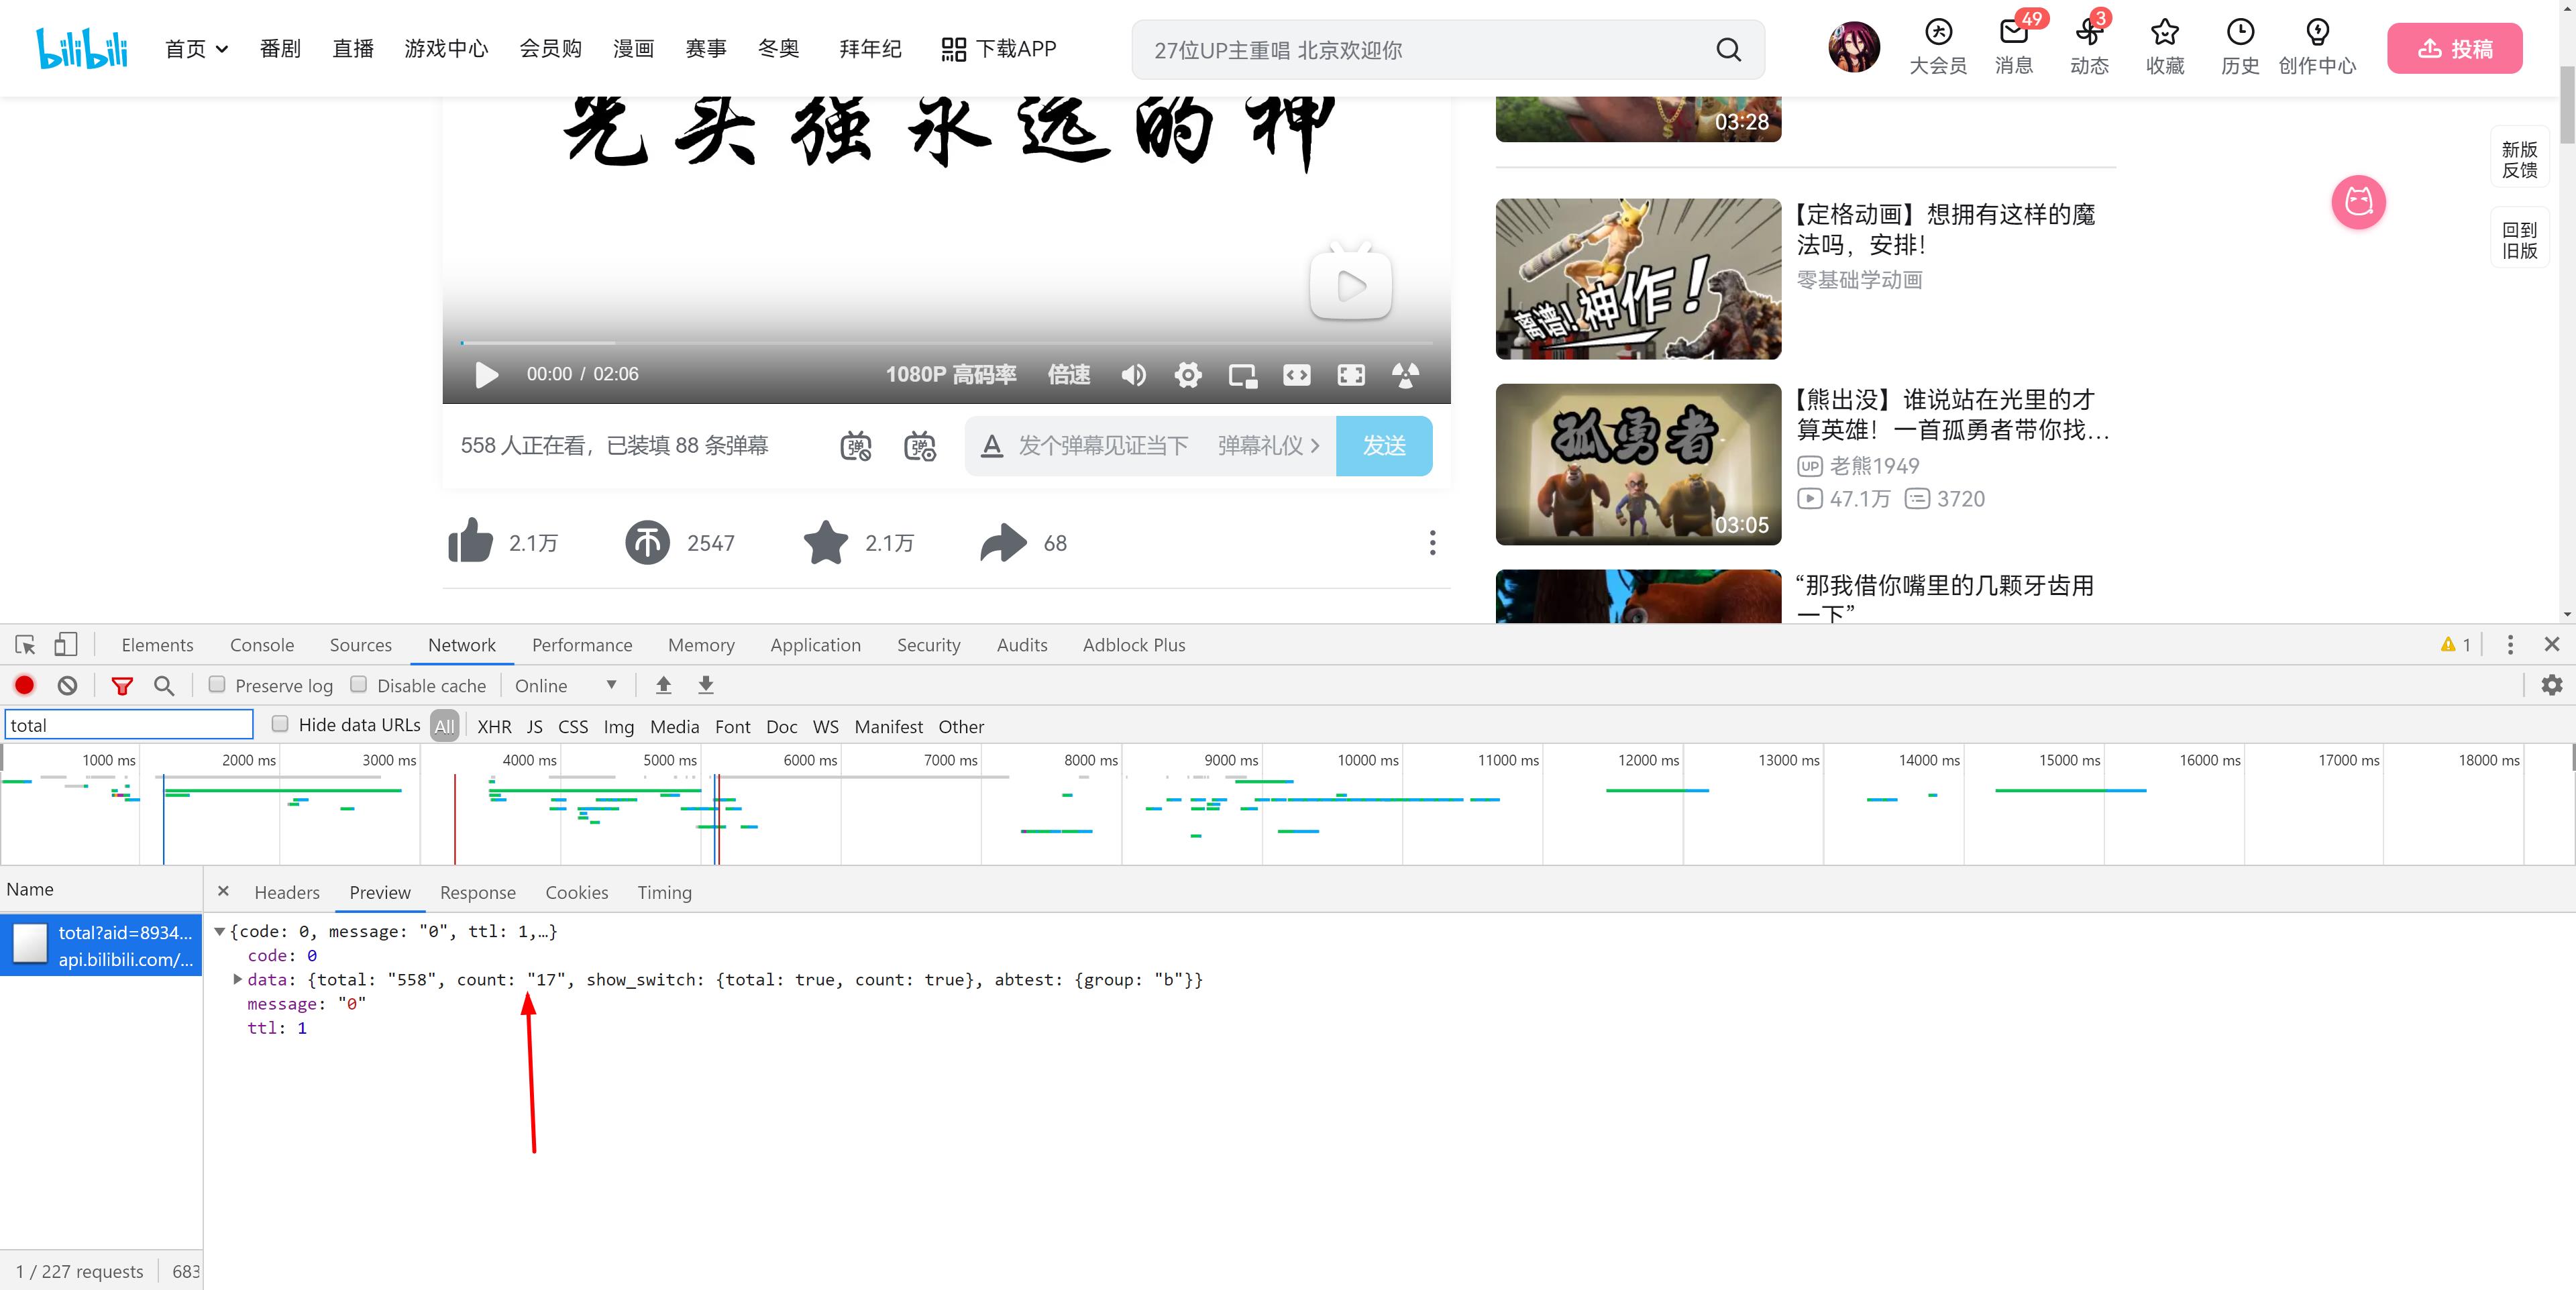Open DevTools customize menu dots
Viewport: 2576px width, 1290px height.
click(2510, 645)
